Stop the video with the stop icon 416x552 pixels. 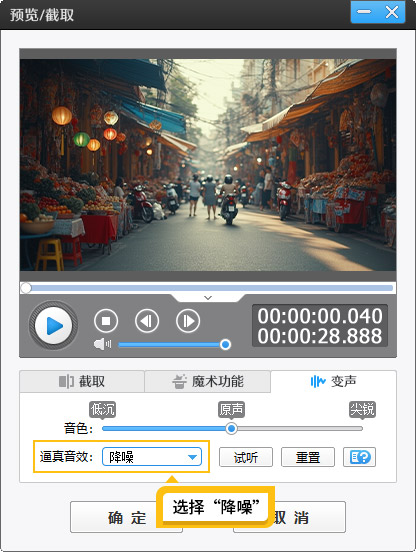pos(106,321)
